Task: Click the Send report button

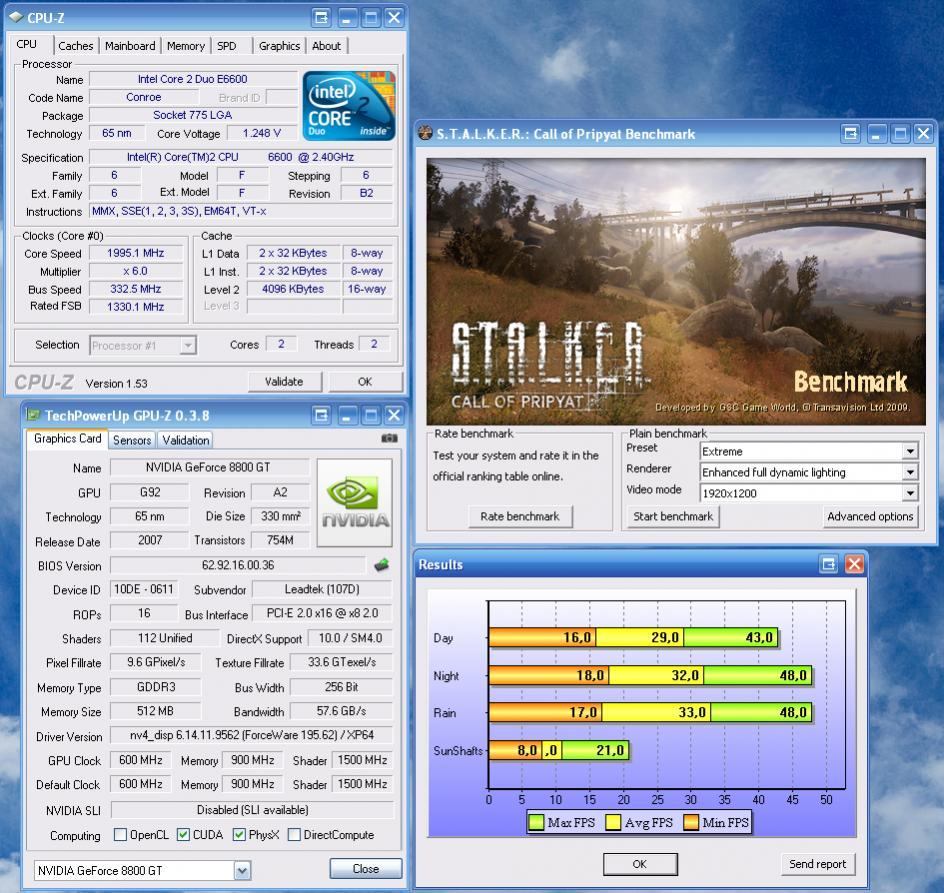Action: point(818,863)
